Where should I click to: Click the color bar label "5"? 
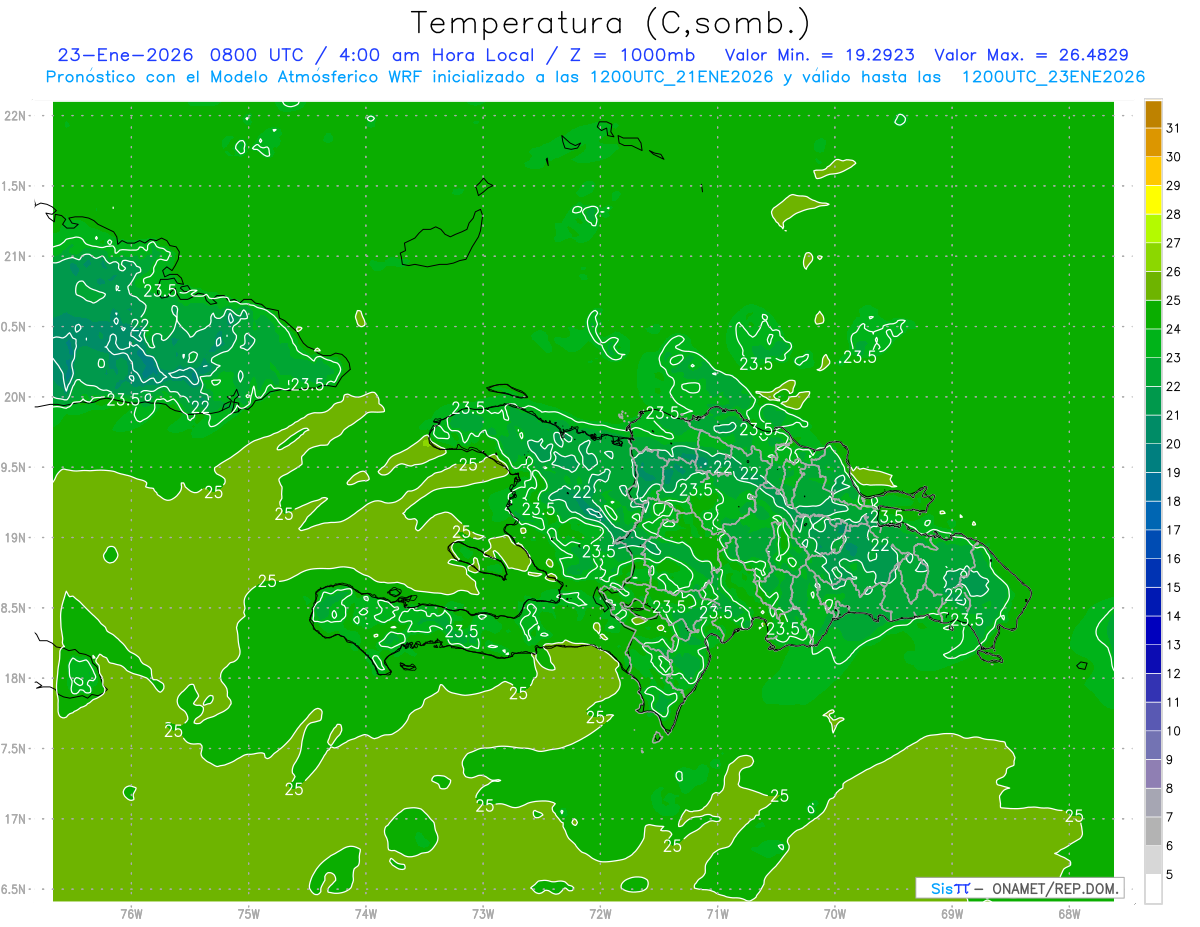tap(1170, 874)
